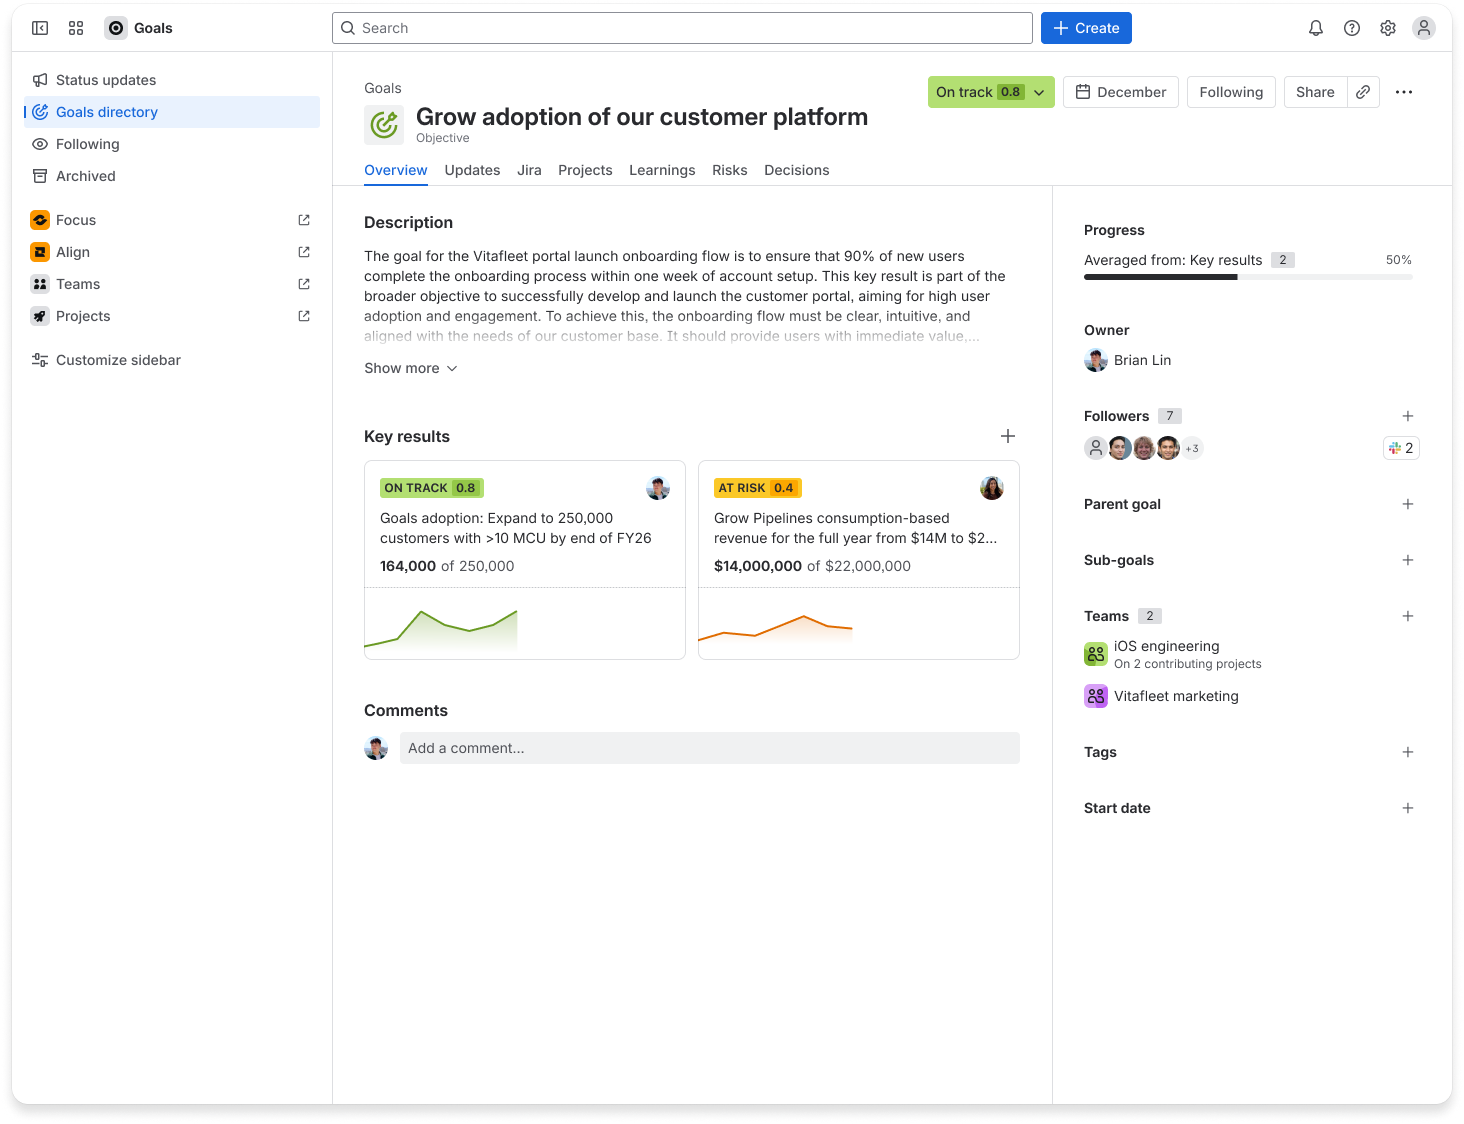
Task: Open the Jira tab
Action: point(529,170)
